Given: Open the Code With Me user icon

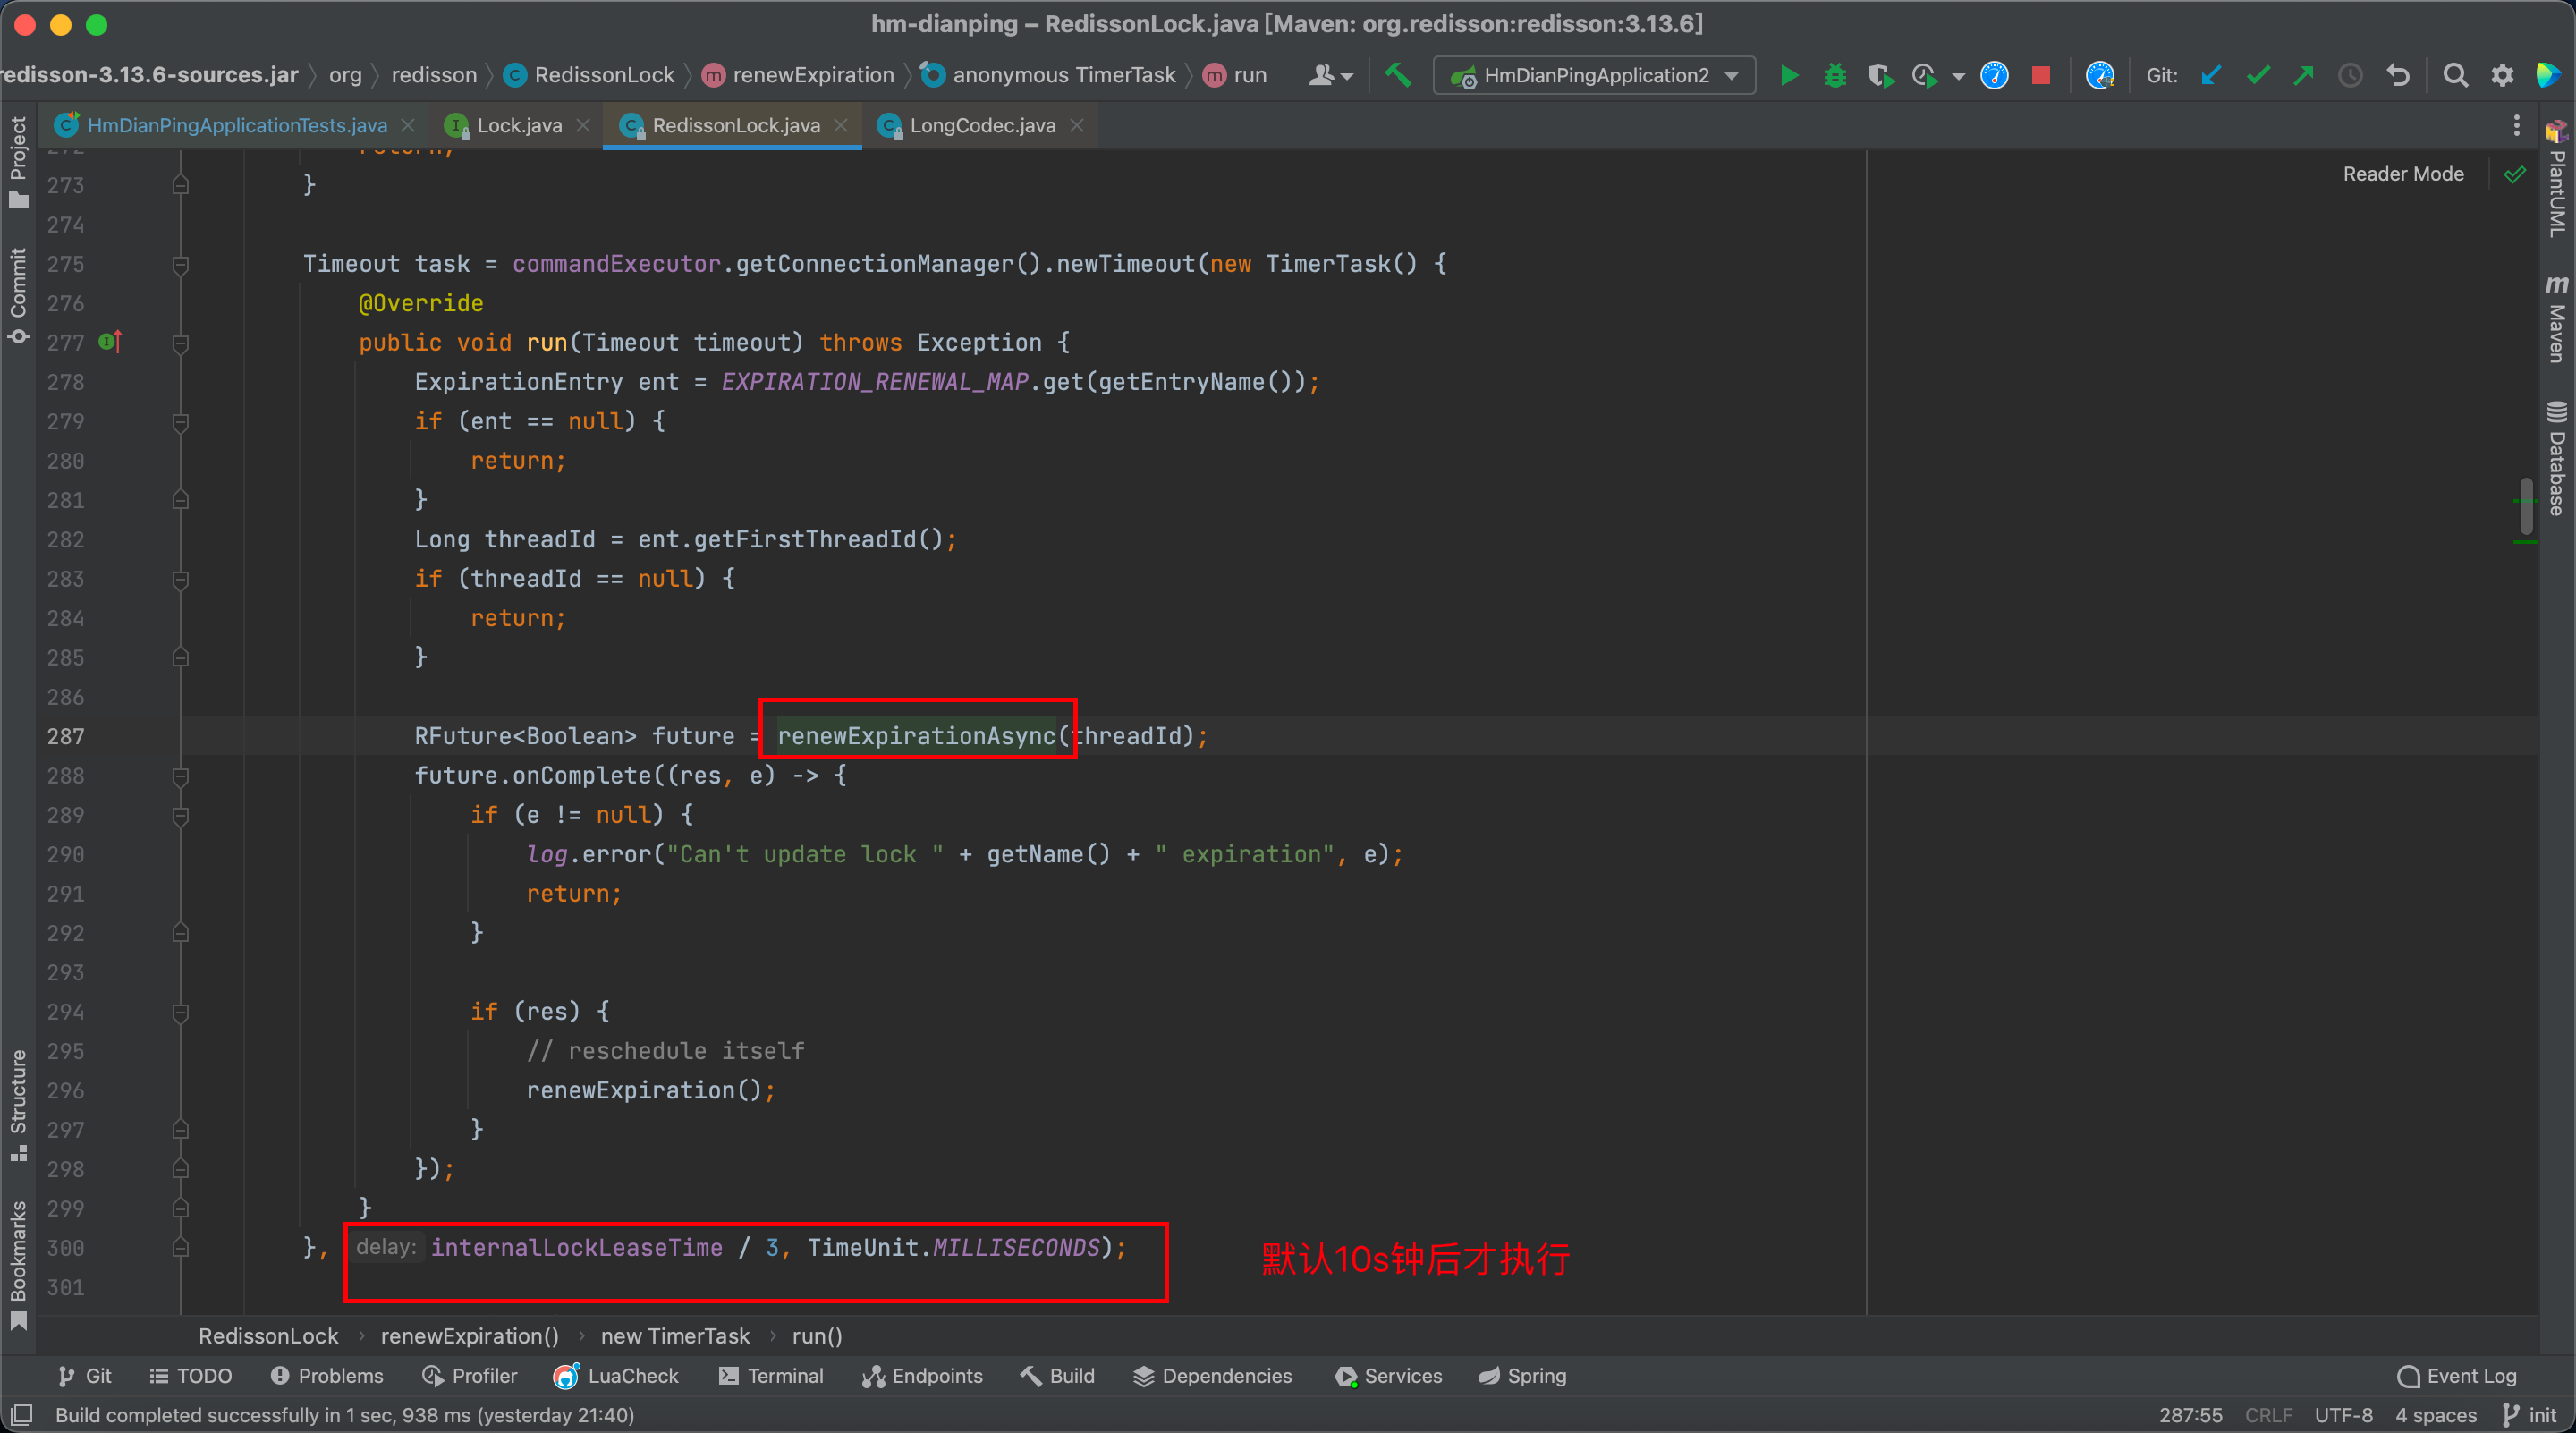Looking at the screenshot, I should click(1330, 75).
